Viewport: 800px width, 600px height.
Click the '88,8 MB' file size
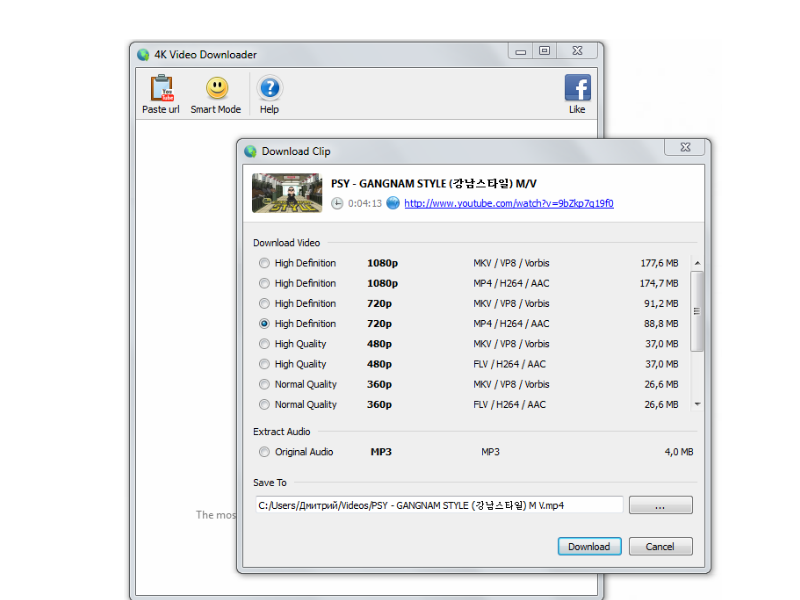[x=661, y=323]
